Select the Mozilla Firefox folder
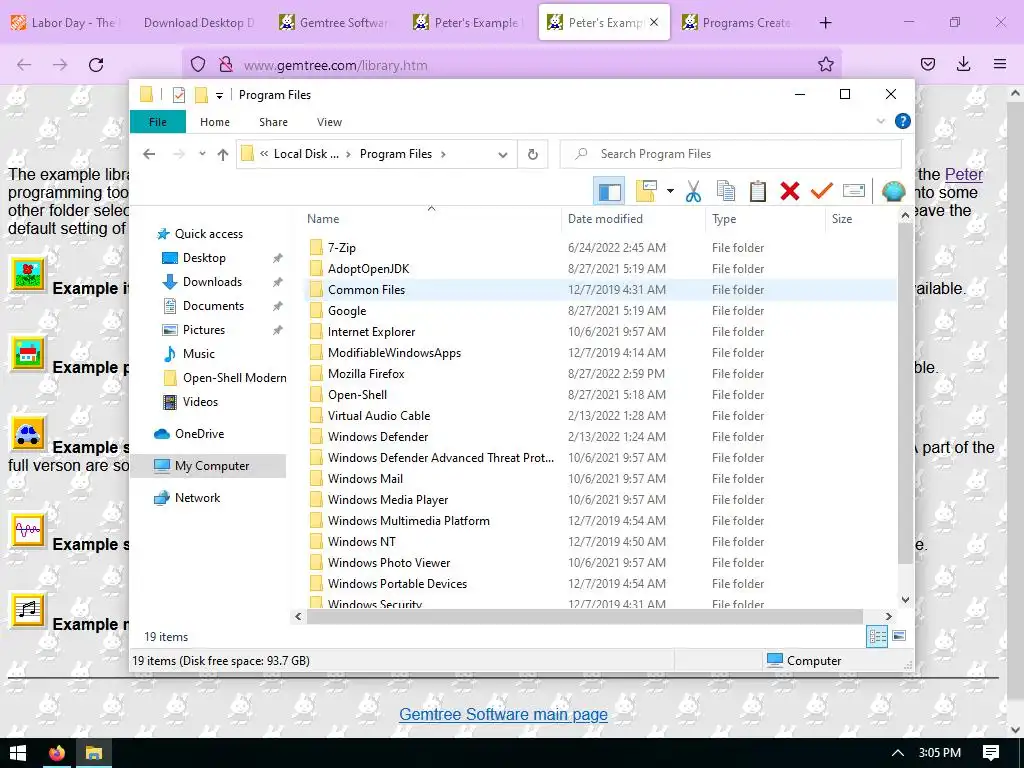 (366, 374)
